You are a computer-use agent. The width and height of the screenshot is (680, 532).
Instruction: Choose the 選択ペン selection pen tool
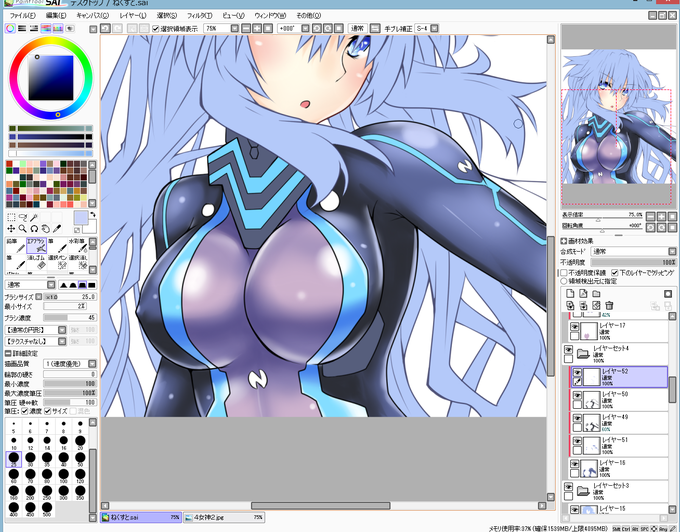[x=57, y=262]
